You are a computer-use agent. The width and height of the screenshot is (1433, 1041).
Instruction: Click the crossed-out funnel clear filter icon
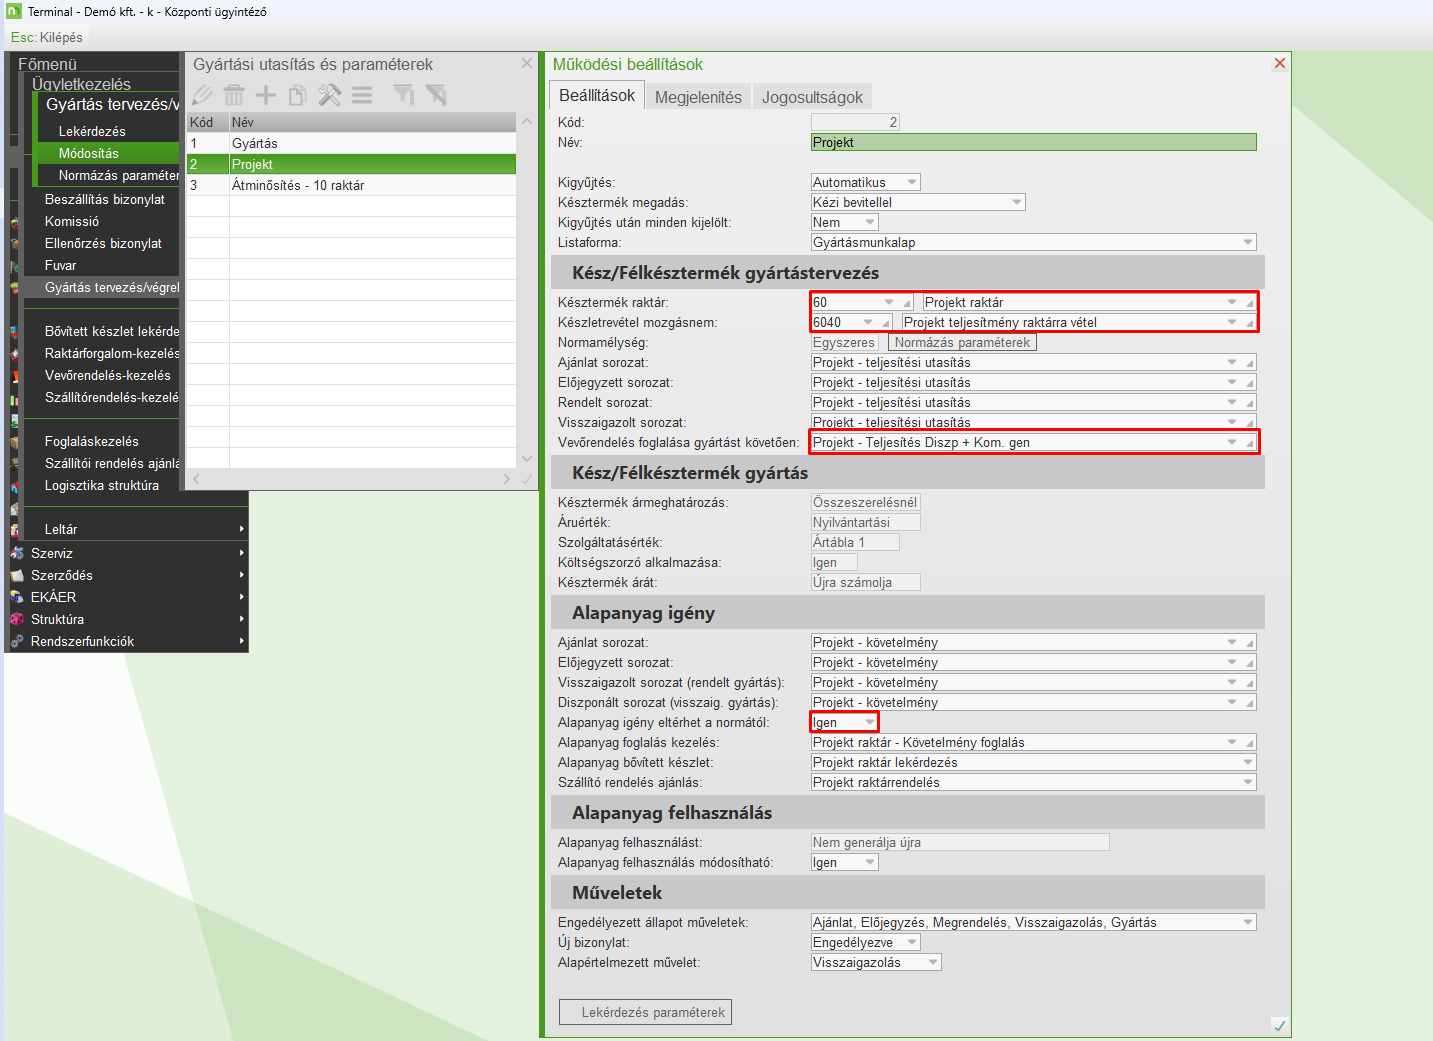pos(436,95)
